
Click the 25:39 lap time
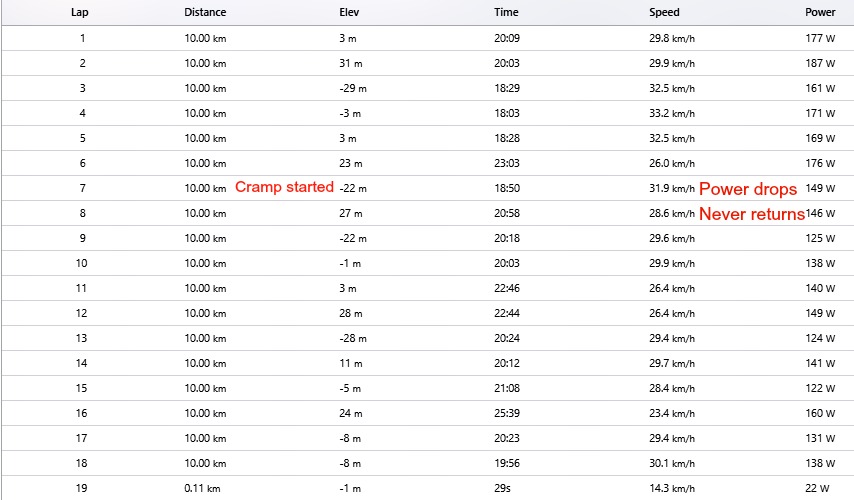point(508,413)
